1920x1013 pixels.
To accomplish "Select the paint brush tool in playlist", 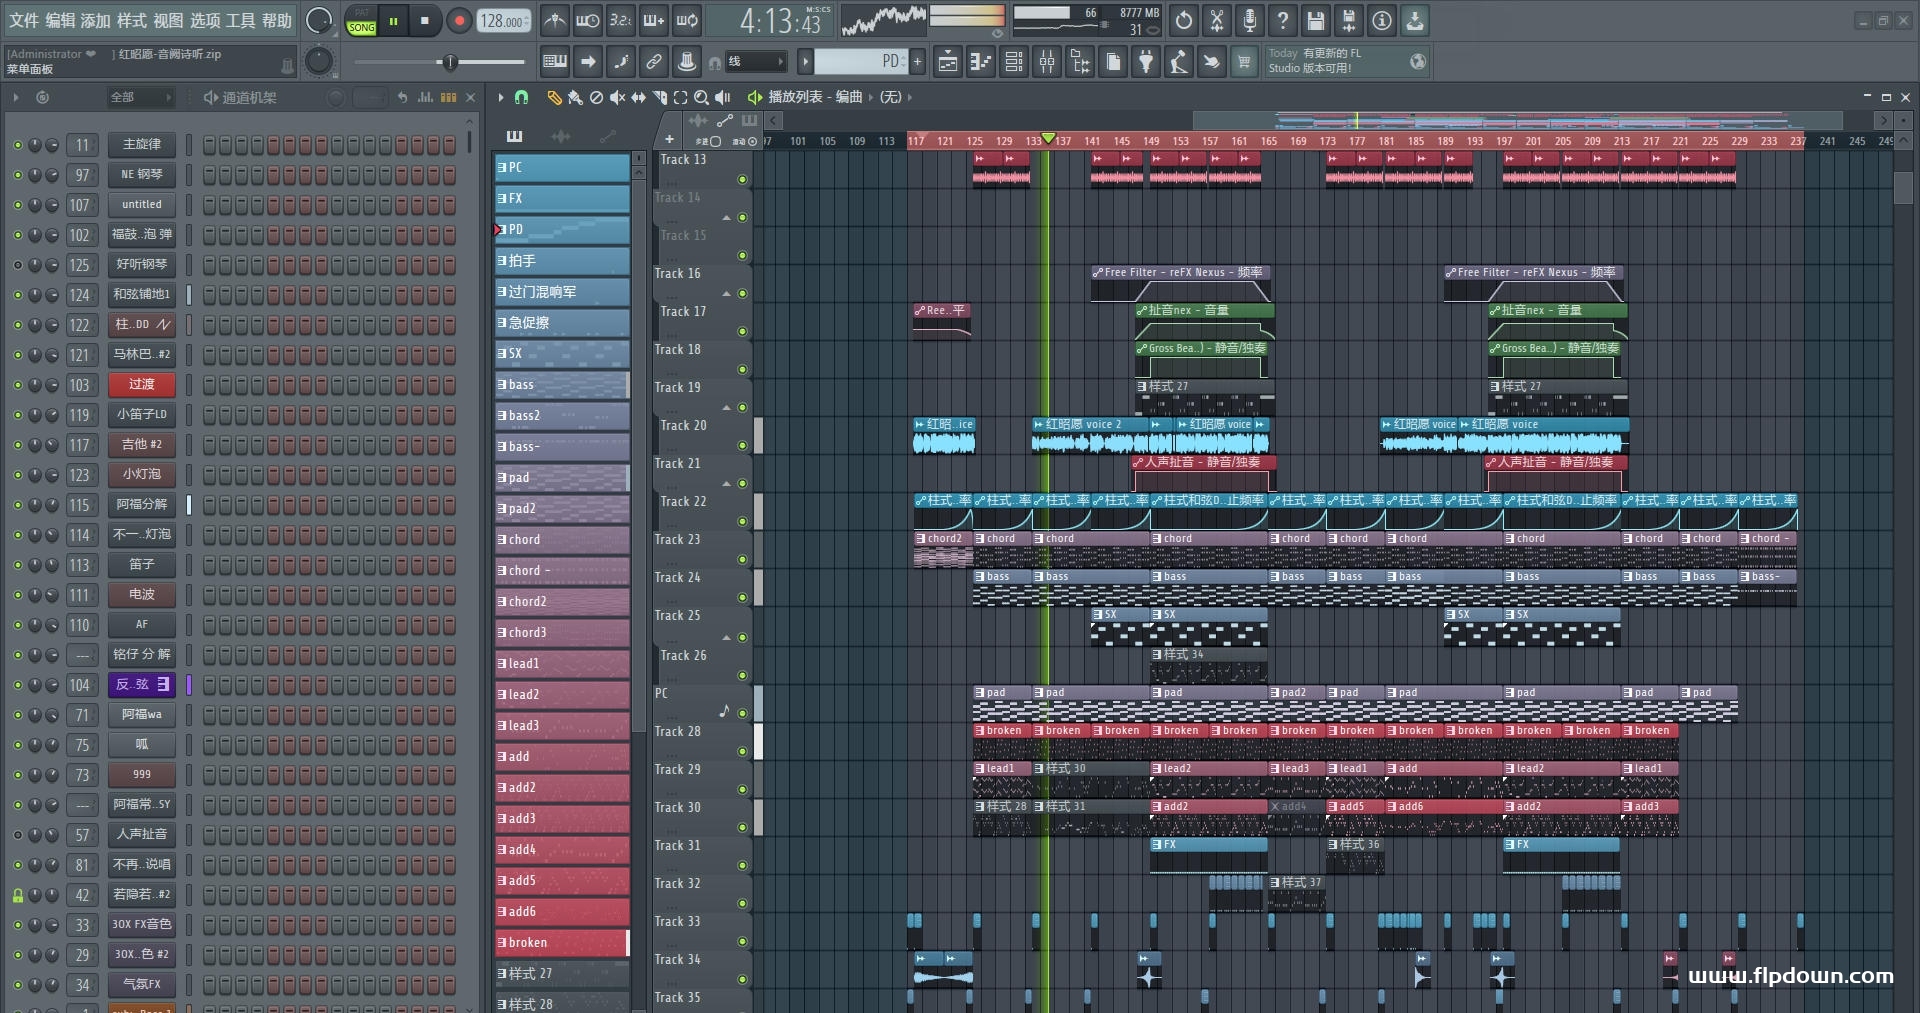I will point(575,97).
